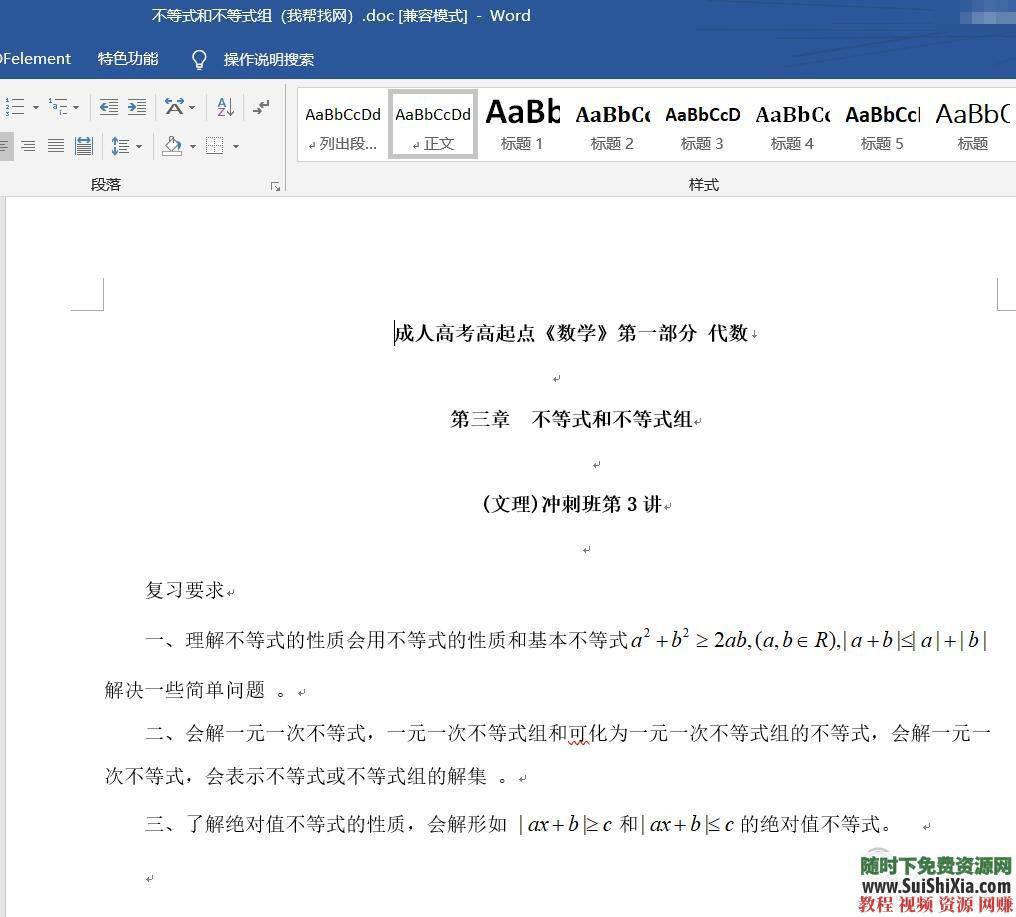Toggle the show paragraph marks icon
This screenshot has height=917, width=1016.
click(x=261, y=107)
